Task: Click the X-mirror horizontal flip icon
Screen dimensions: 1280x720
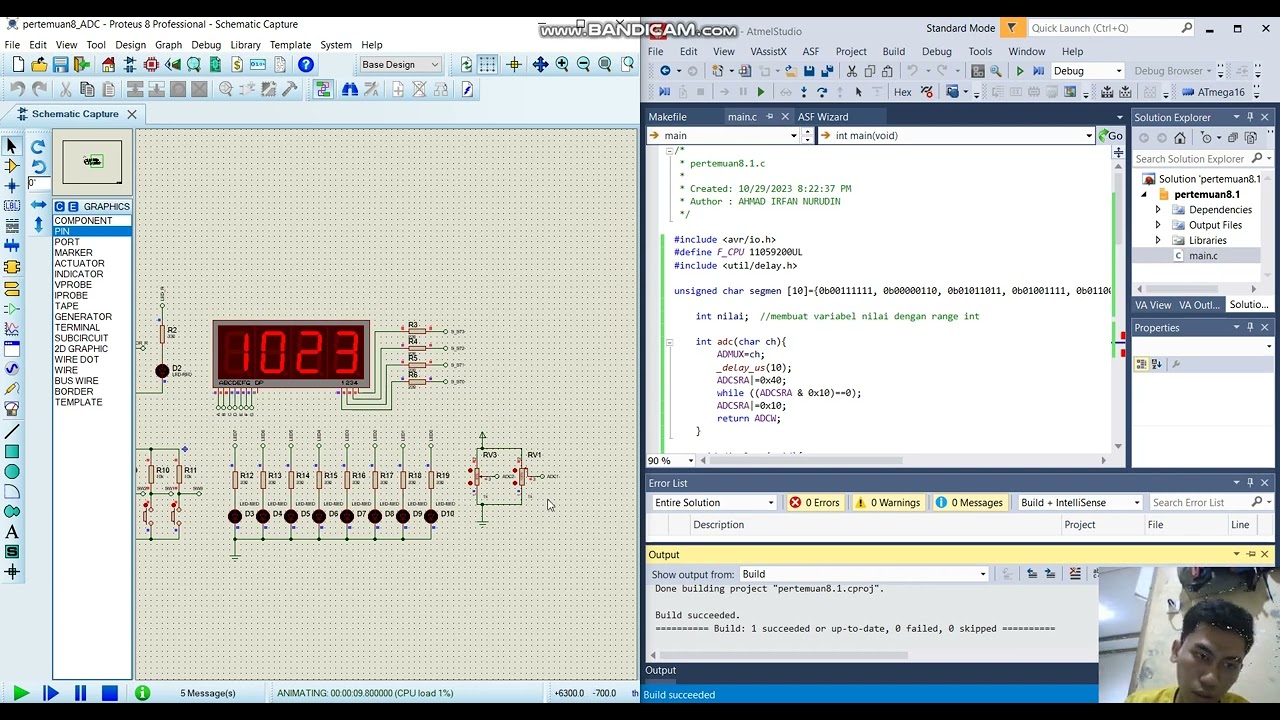Action: 38,205
